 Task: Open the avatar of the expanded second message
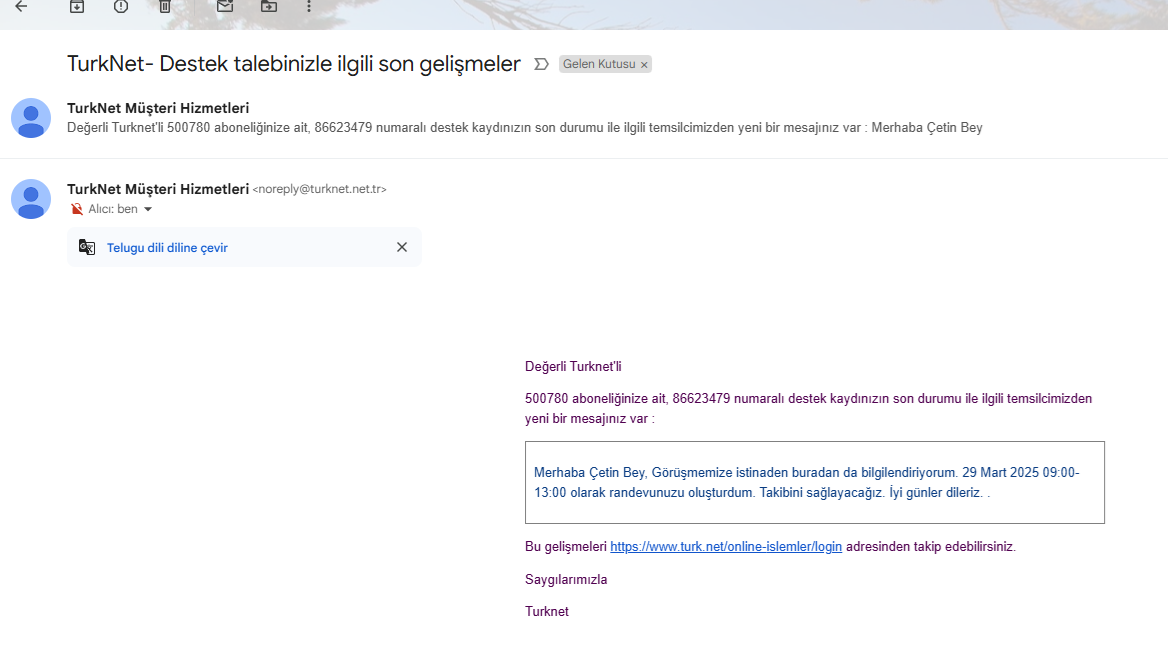[x=31, y=199]
